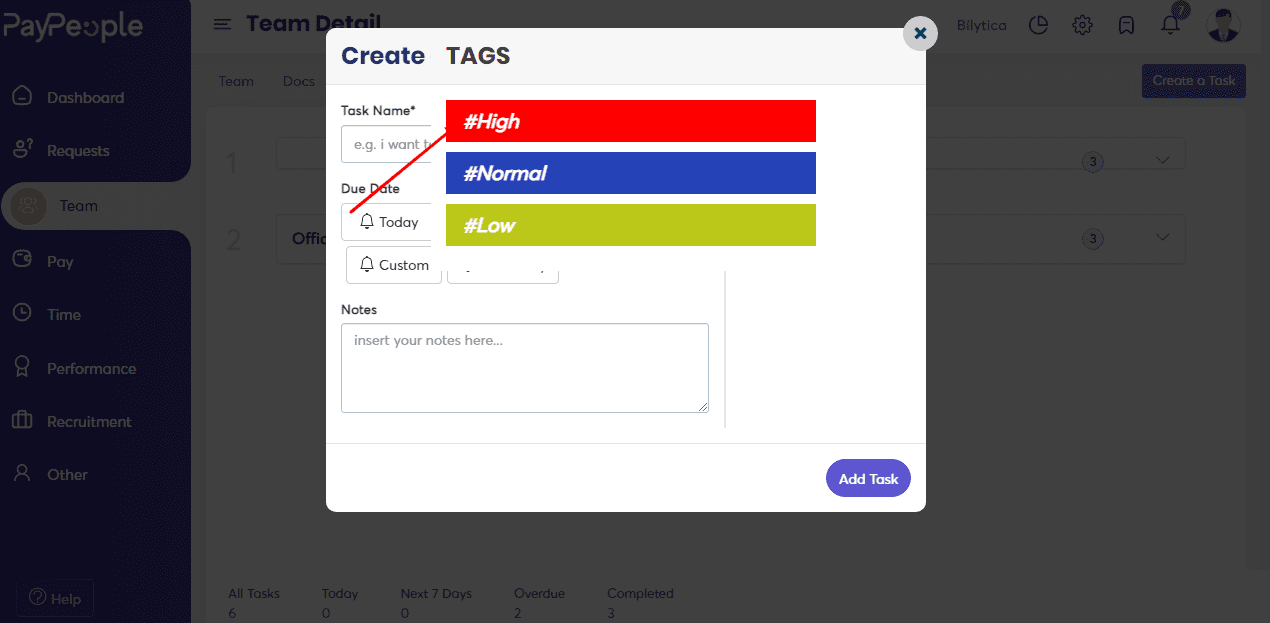Choose the red #High tag
The image size is (1270, 623).
[630, 121]
